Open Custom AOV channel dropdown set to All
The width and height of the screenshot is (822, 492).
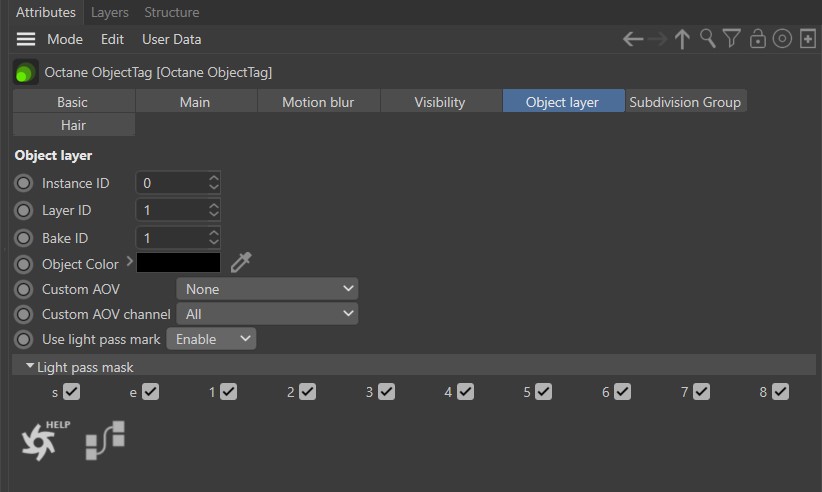click(x=267, y=314)
